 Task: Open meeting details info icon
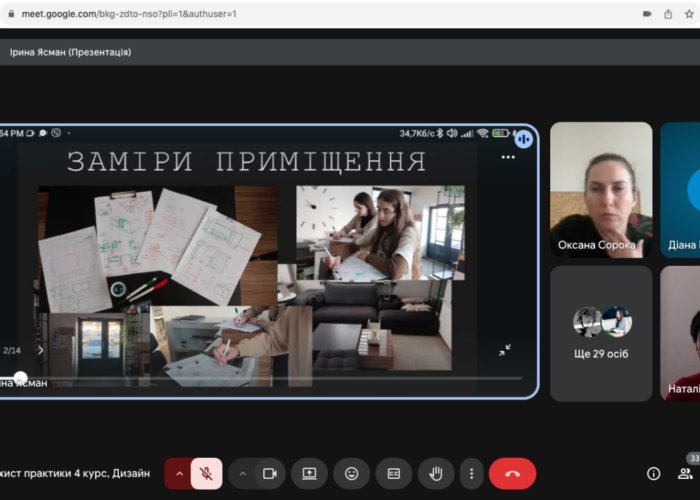tap(653, 473)
